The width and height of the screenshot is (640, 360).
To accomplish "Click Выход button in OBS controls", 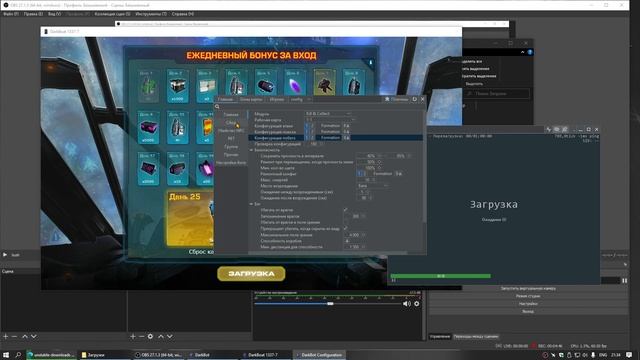I will point(528,311).
